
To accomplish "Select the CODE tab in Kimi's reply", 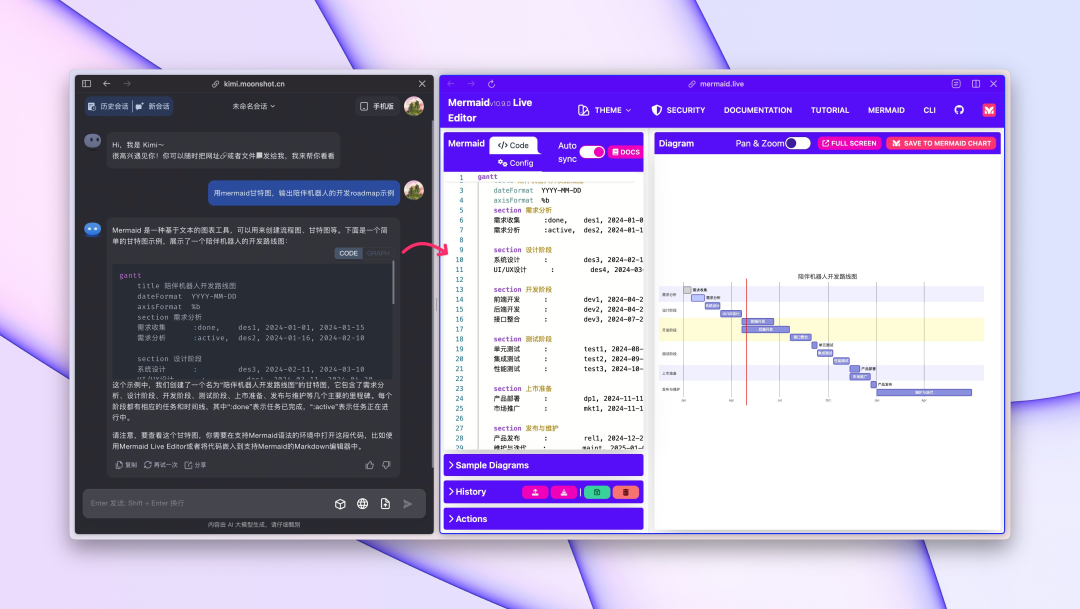I will 349,253.
